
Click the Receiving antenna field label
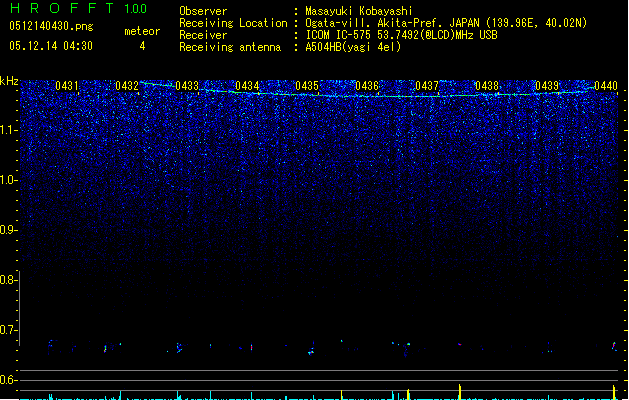point(230,47)
